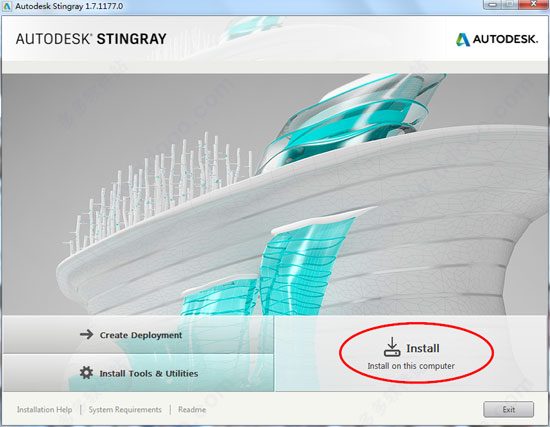Click the white building artwork image
The height and width of the screenshot is (427, 550).
coord(275,194)
